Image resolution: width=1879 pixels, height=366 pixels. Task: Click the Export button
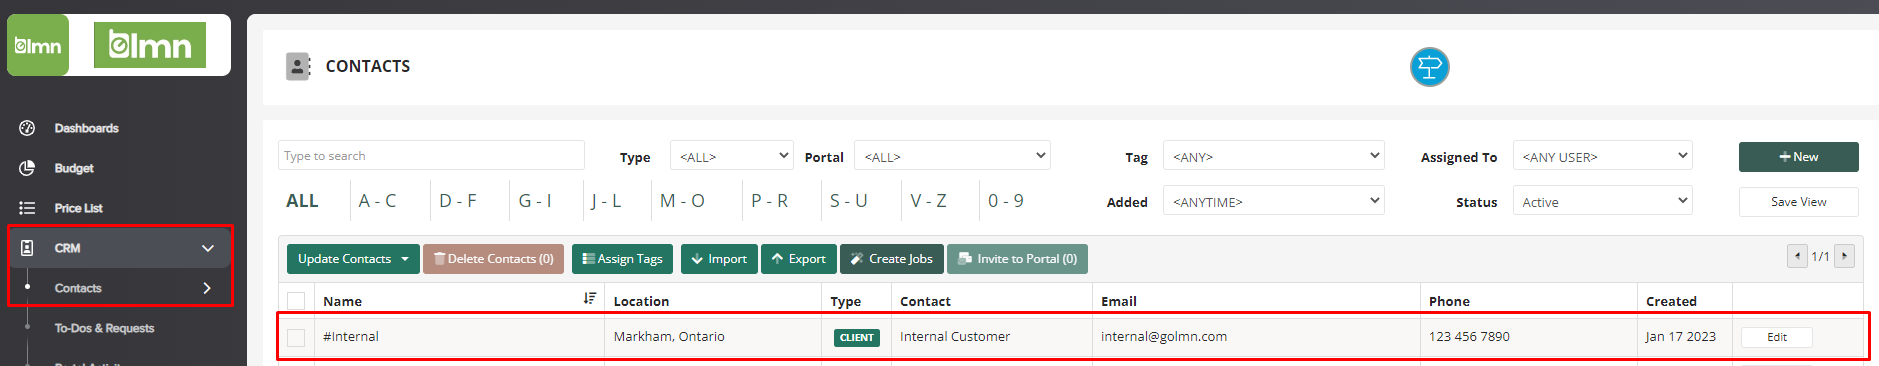(x=798, y=259)
